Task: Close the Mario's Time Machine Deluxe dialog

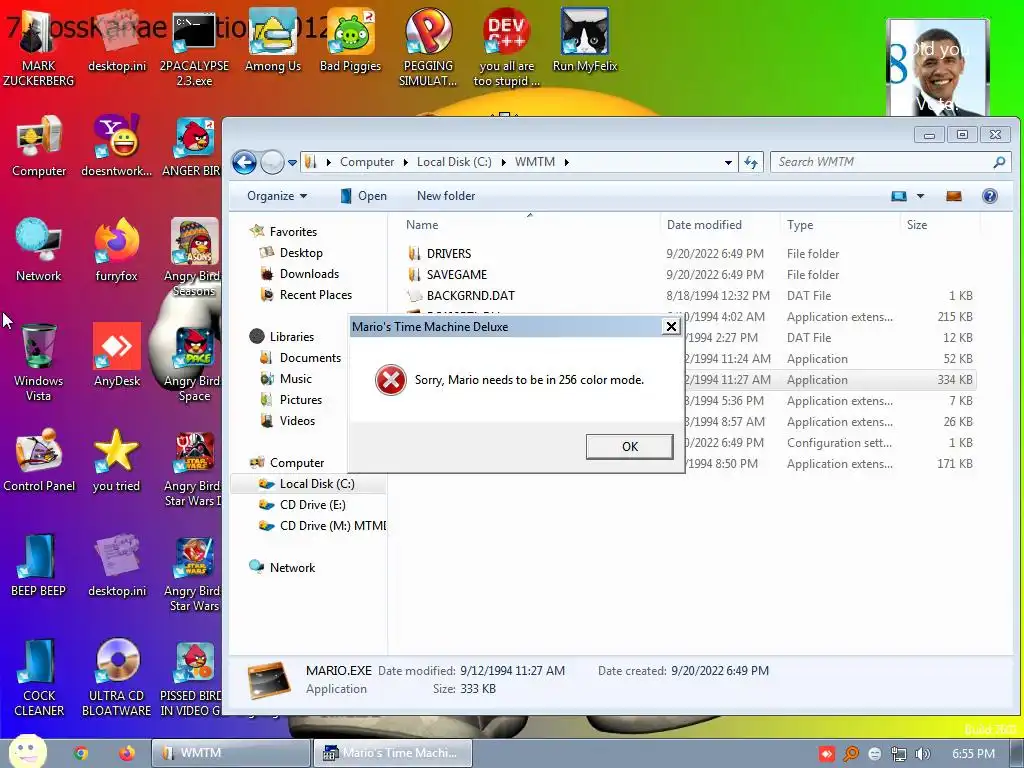Action: point(671,327)
